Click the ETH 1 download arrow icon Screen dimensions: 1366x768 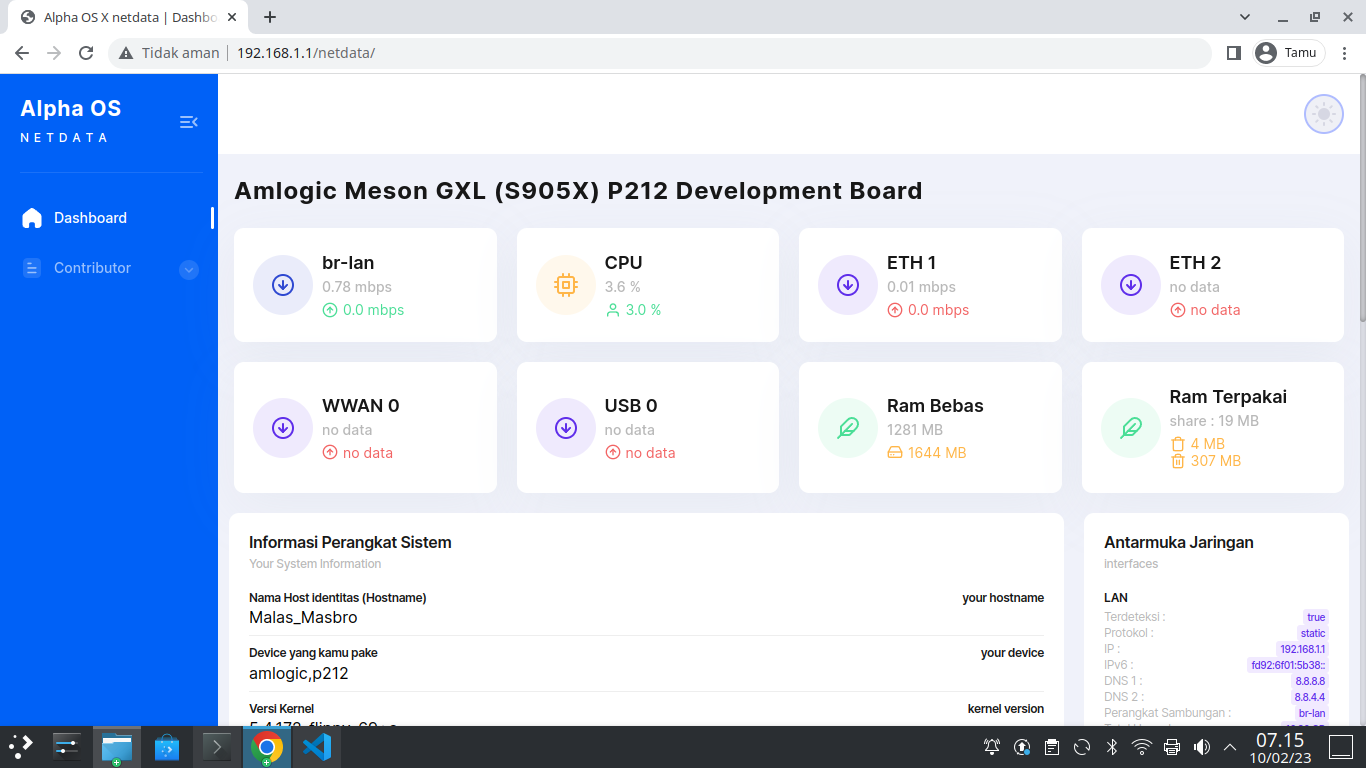pyautogui.click(x=848, y=285)
